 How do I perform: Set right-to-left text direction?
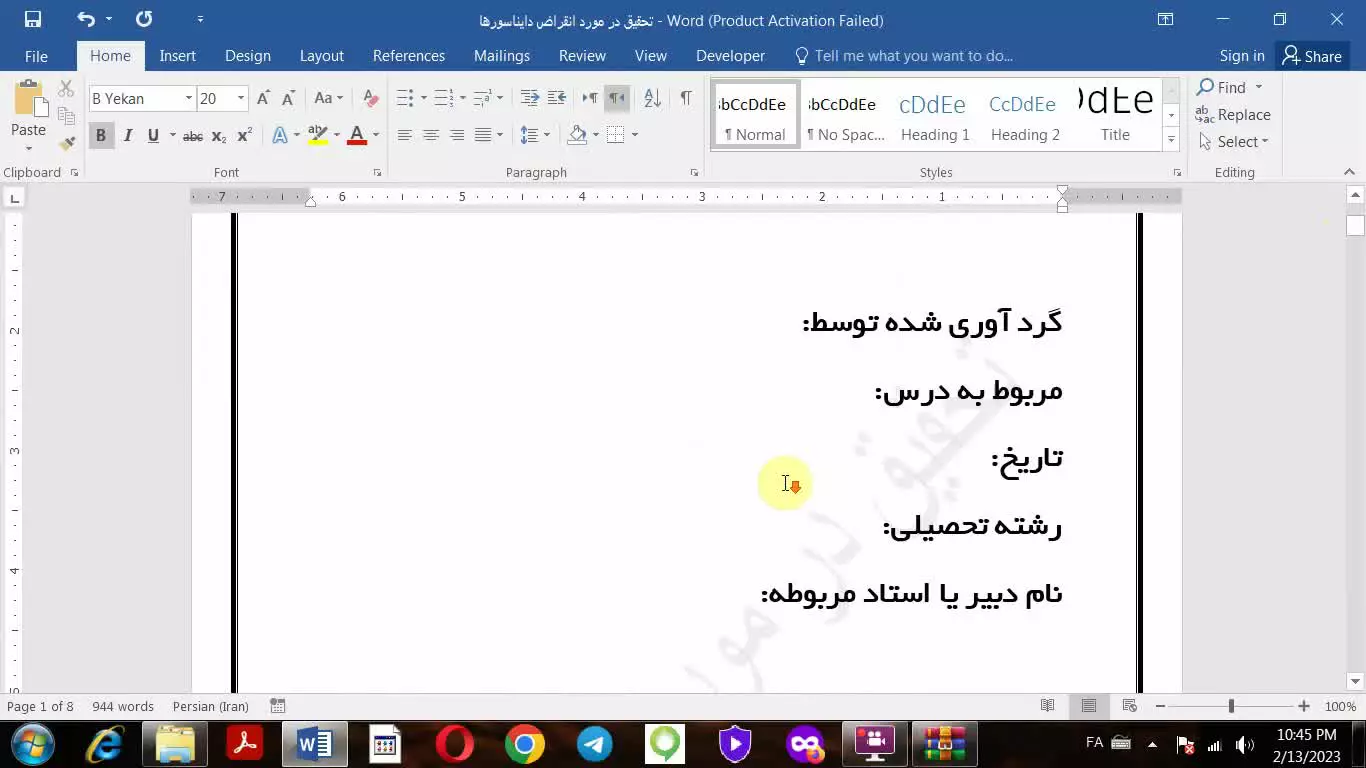point(616,98)
